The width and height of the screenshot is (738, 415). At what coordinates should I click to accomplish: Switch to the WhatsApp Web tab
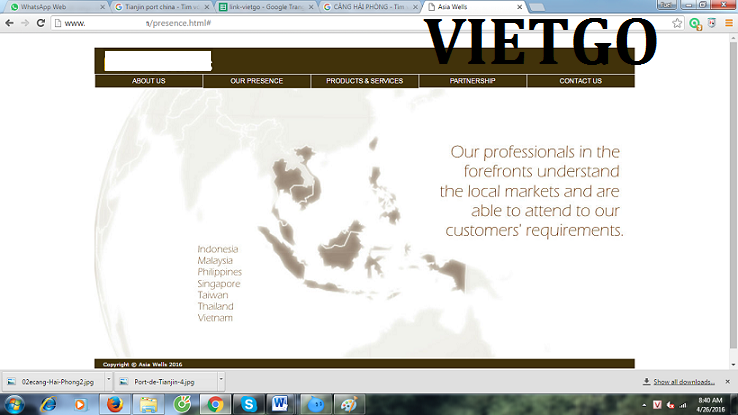pos(54,7)
